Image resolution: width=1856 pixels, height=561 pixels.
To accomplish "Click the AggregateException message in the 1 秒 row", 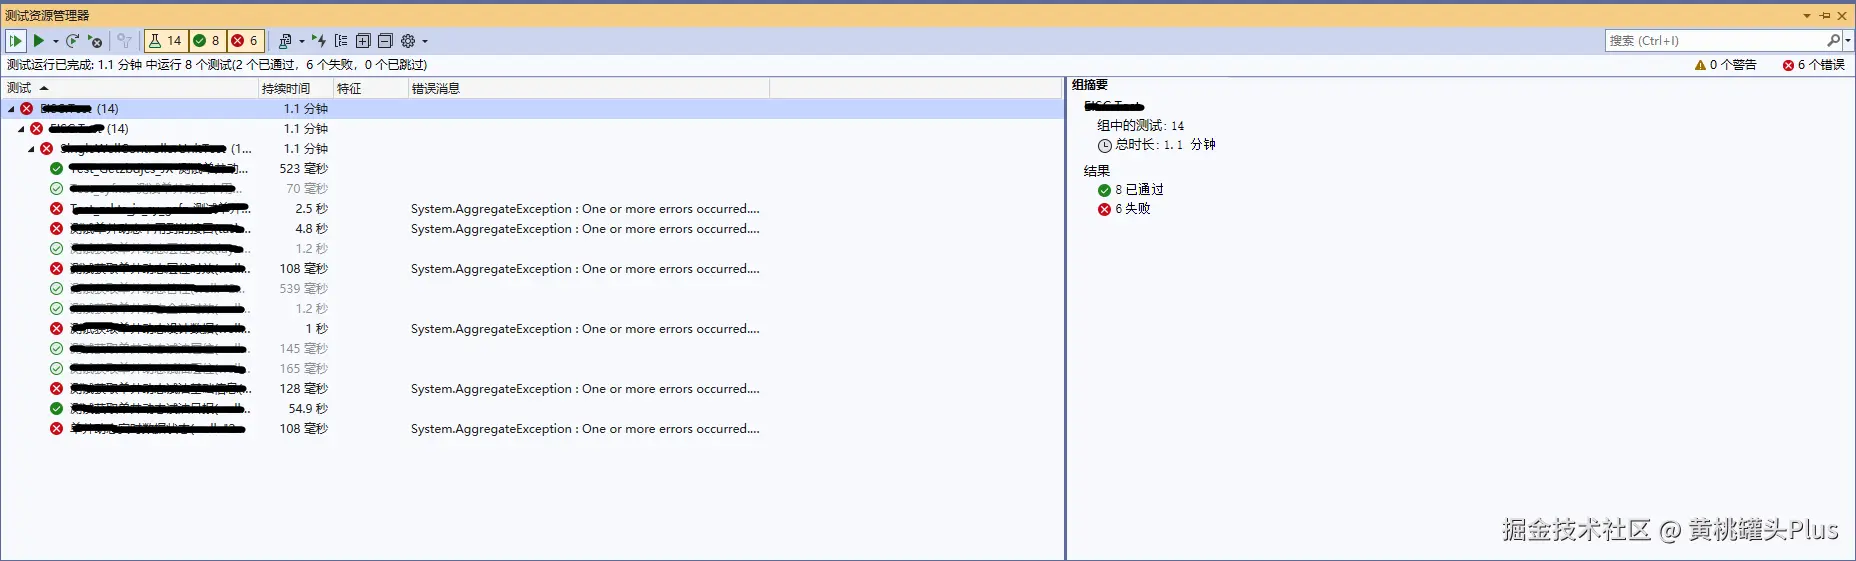I will click(585, 329).
